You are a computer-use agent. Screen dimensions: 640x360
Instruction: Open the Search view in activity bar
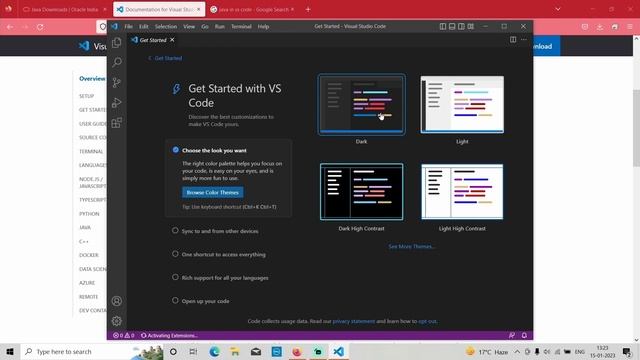[x=117, y=62]
